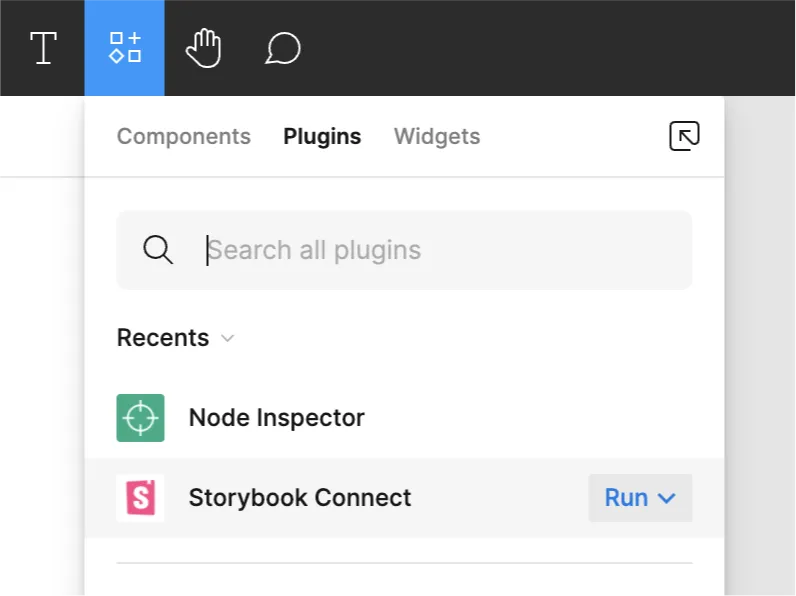Select the Comment tool

tap(283, 48)
